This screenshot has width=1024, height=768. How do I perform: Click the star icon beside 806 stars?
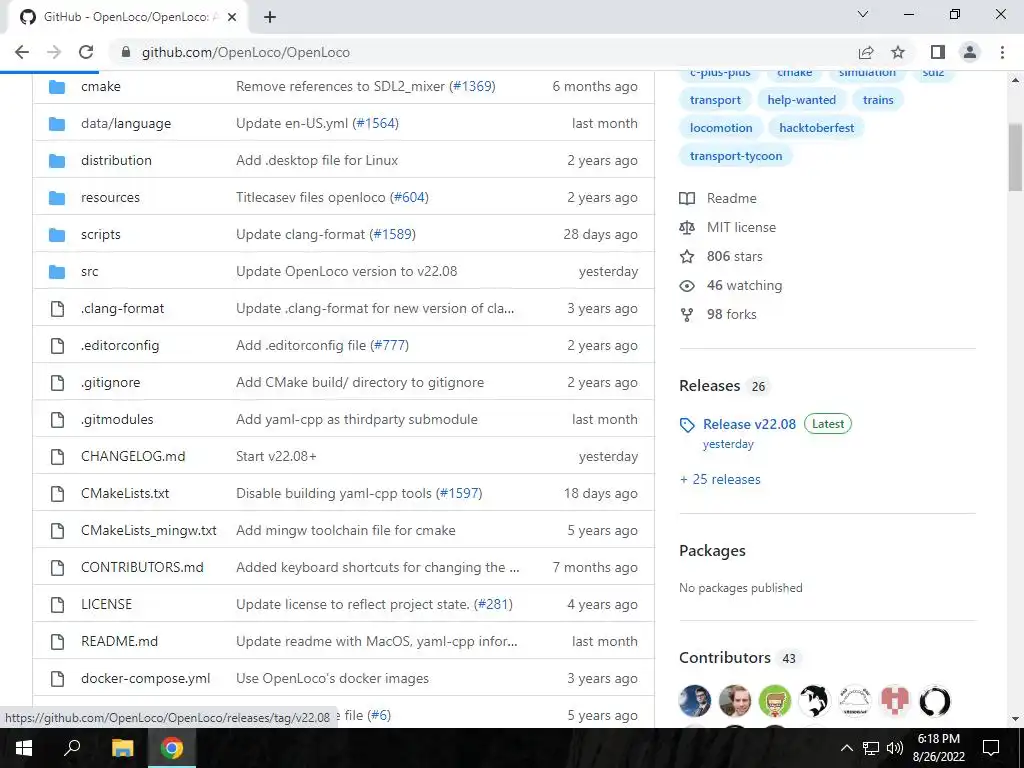[687, 256]
